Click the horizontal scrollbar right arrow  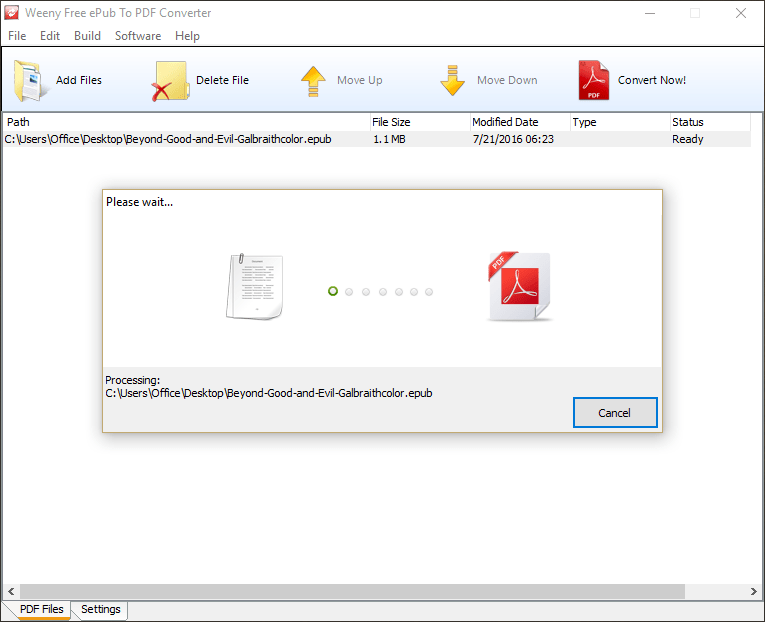(754, 591)
